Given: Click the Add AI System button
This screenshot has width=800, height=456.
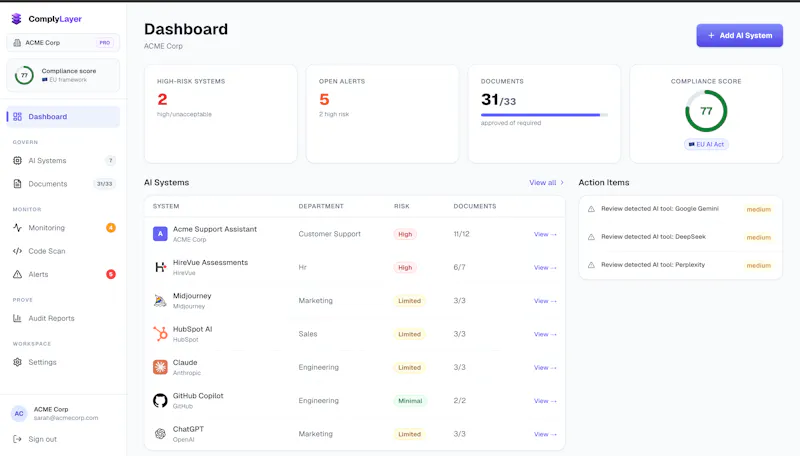Looking at the screenshot, I should [739, 36].
